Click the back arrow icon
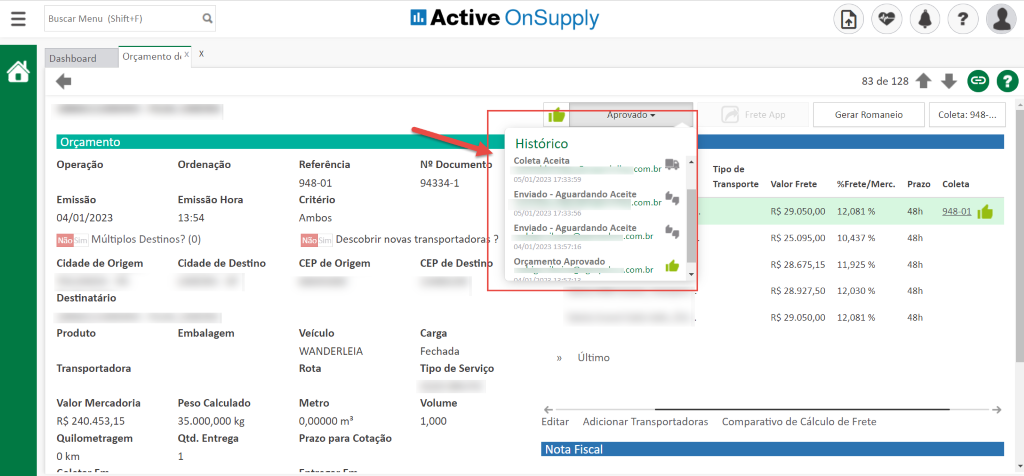The width and height of the screenshot is (1024, 476). (x=63, y=82)
